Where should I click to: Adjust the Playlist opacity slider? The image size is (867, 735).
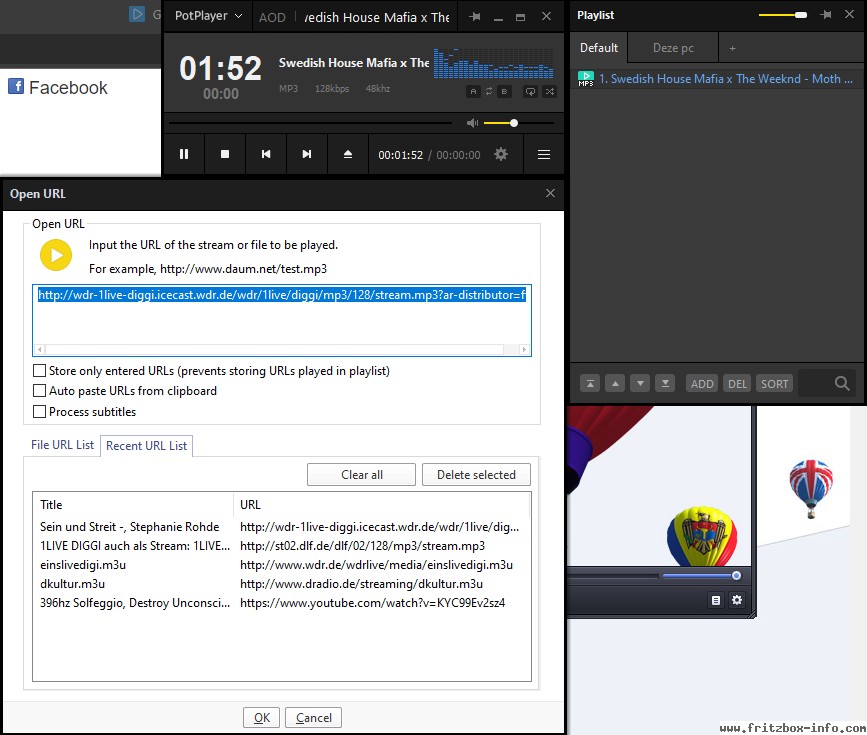click(x=782, y=15)
